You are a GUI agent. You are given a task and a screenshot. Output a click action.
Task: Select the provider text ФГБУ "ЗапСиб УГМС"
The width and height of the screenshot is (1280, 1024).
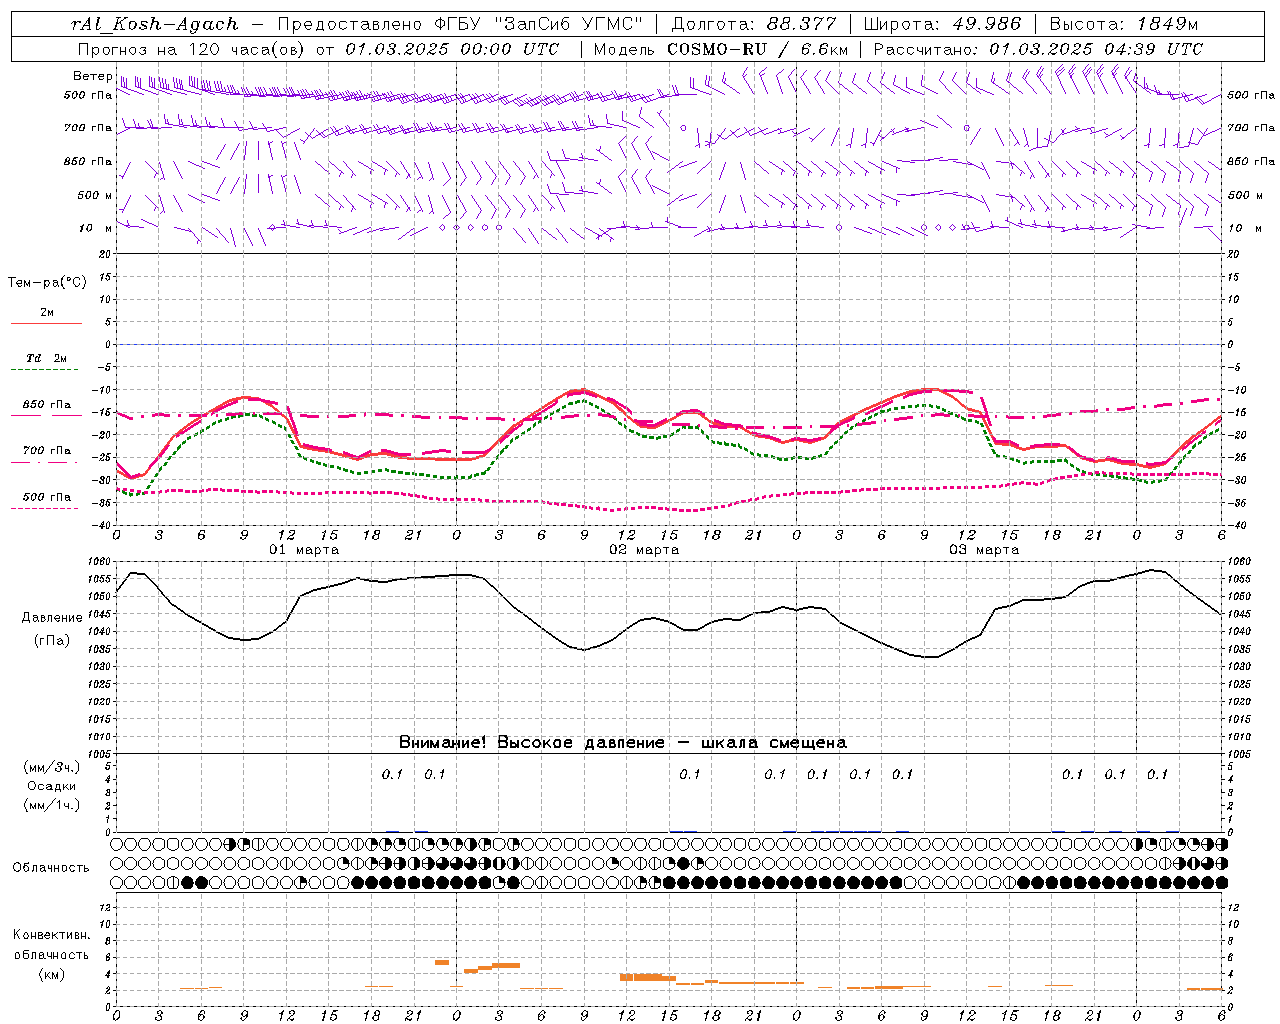[539, 24]
